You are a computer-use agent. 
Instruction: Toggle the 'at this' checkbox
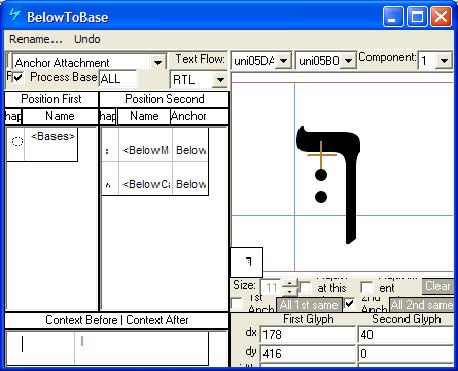pos(305,288)
